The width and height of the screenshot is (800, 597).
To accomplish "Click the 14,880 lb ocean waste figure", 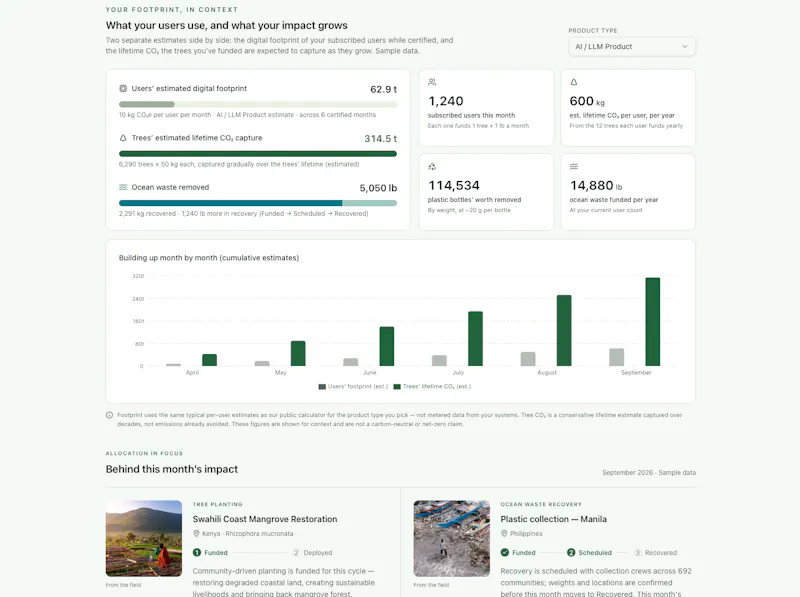I will tap(595, 185).
